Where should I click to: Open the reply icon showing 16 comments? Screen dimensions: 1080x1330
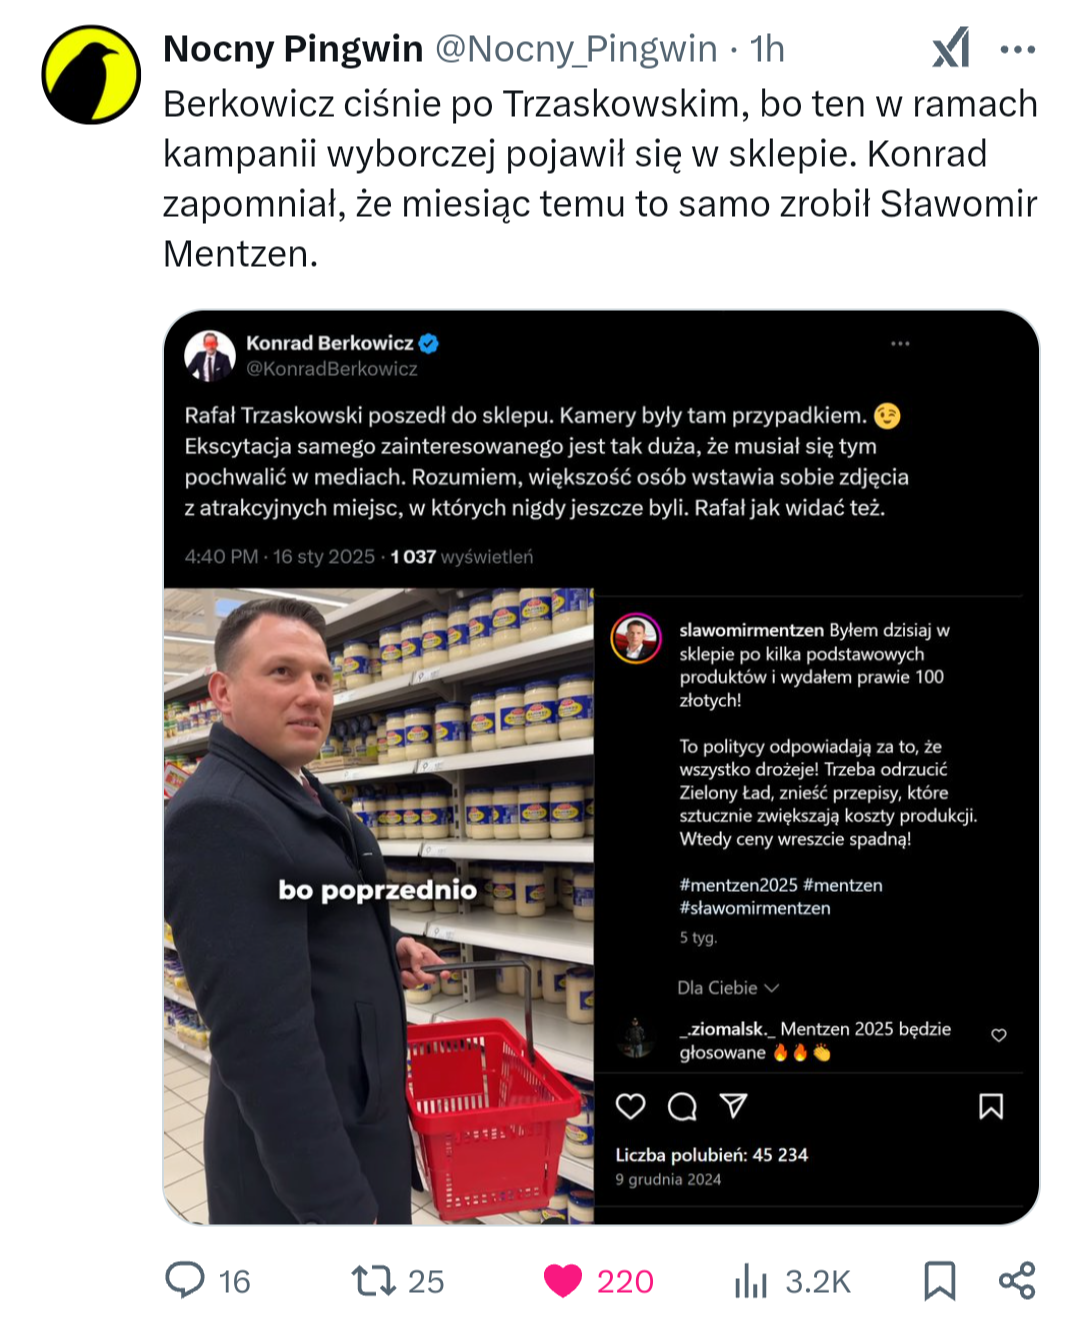click(x=185, y=1281)
